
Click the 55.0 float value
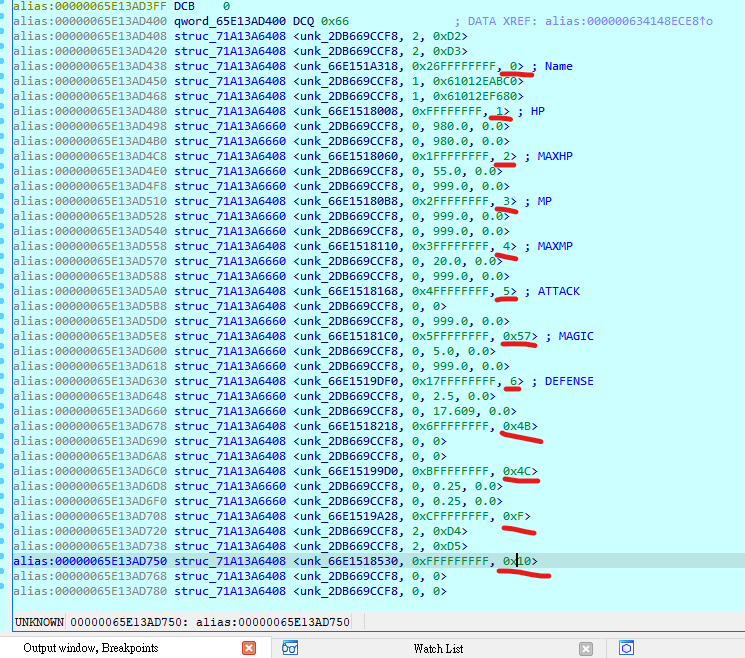click(x=447, y=171)
